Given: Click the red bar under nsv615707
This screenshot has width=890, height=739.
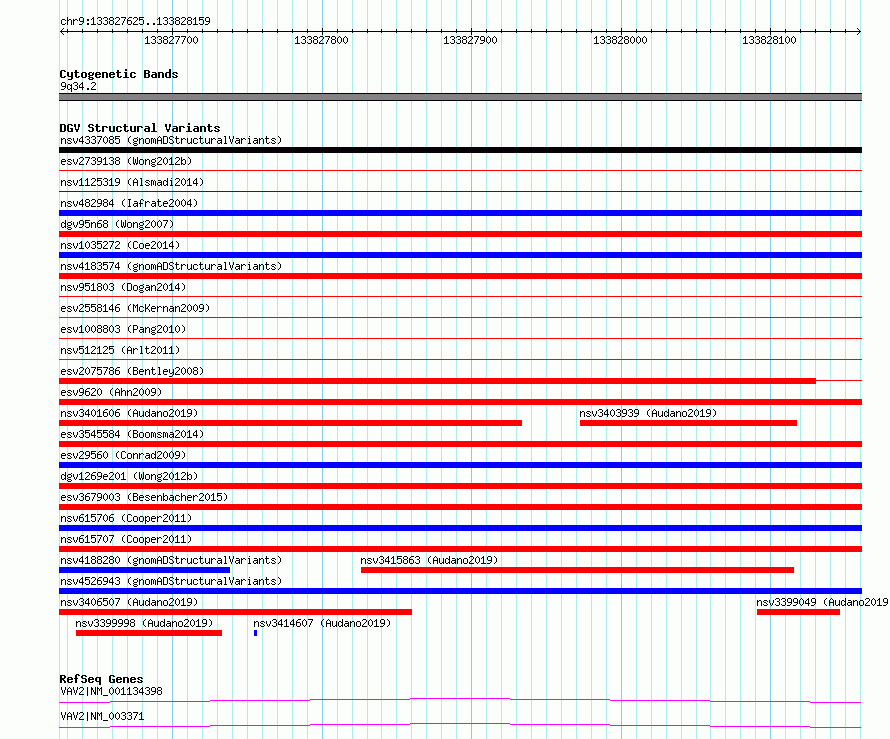Looking at the screenshot, I should 460,549.
